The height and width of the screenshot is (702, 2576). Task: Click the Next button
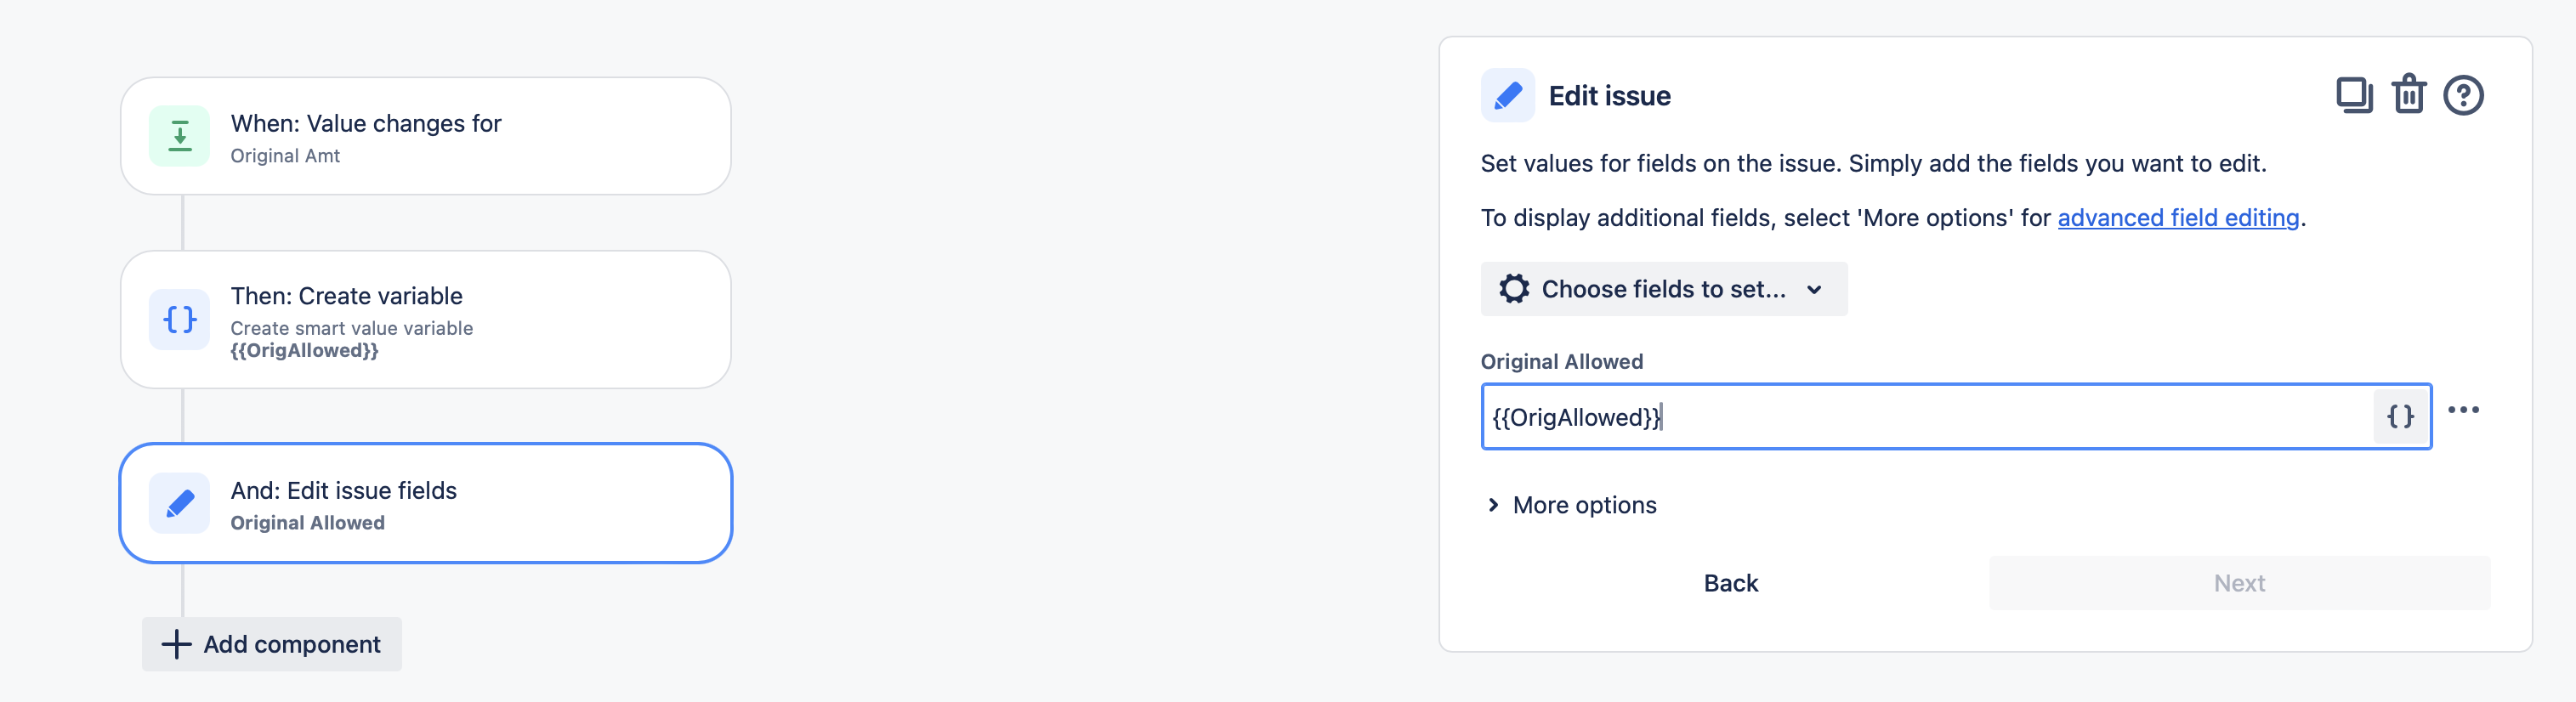(2239, 583)
